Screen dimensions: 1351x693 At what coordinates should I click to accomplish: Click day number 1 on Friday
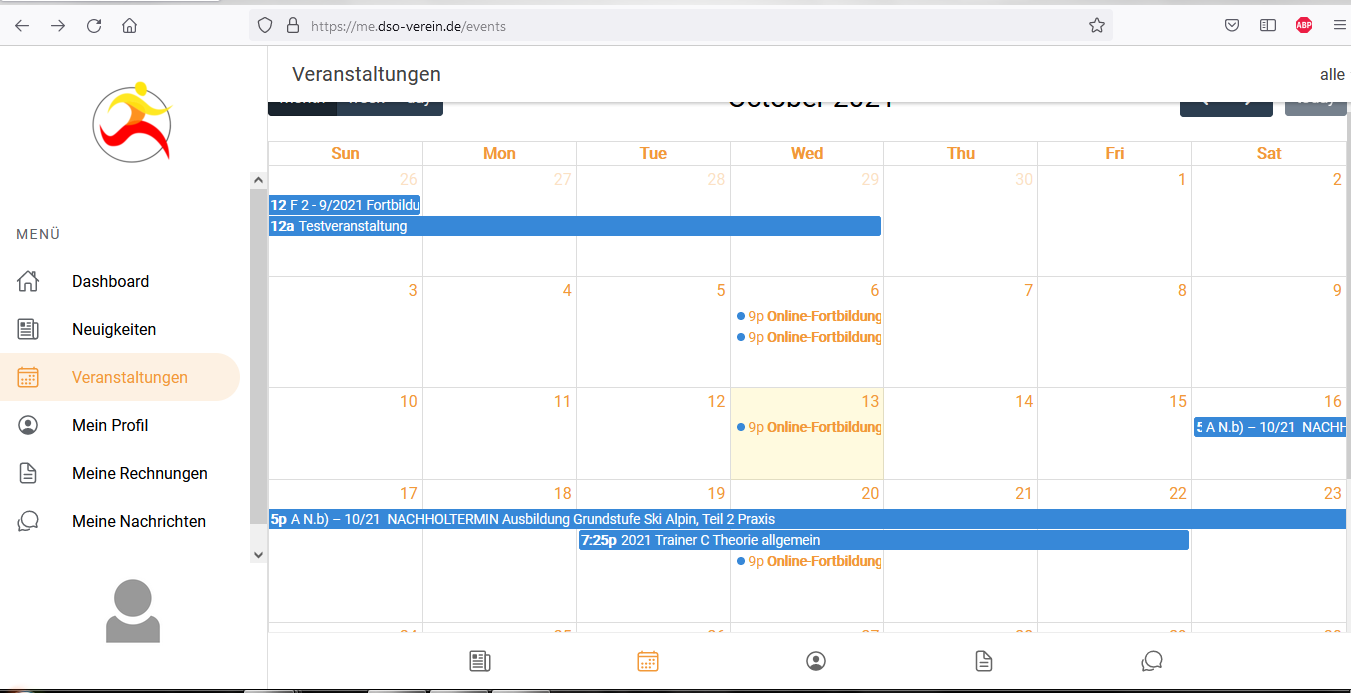(x=1182, y=180)
